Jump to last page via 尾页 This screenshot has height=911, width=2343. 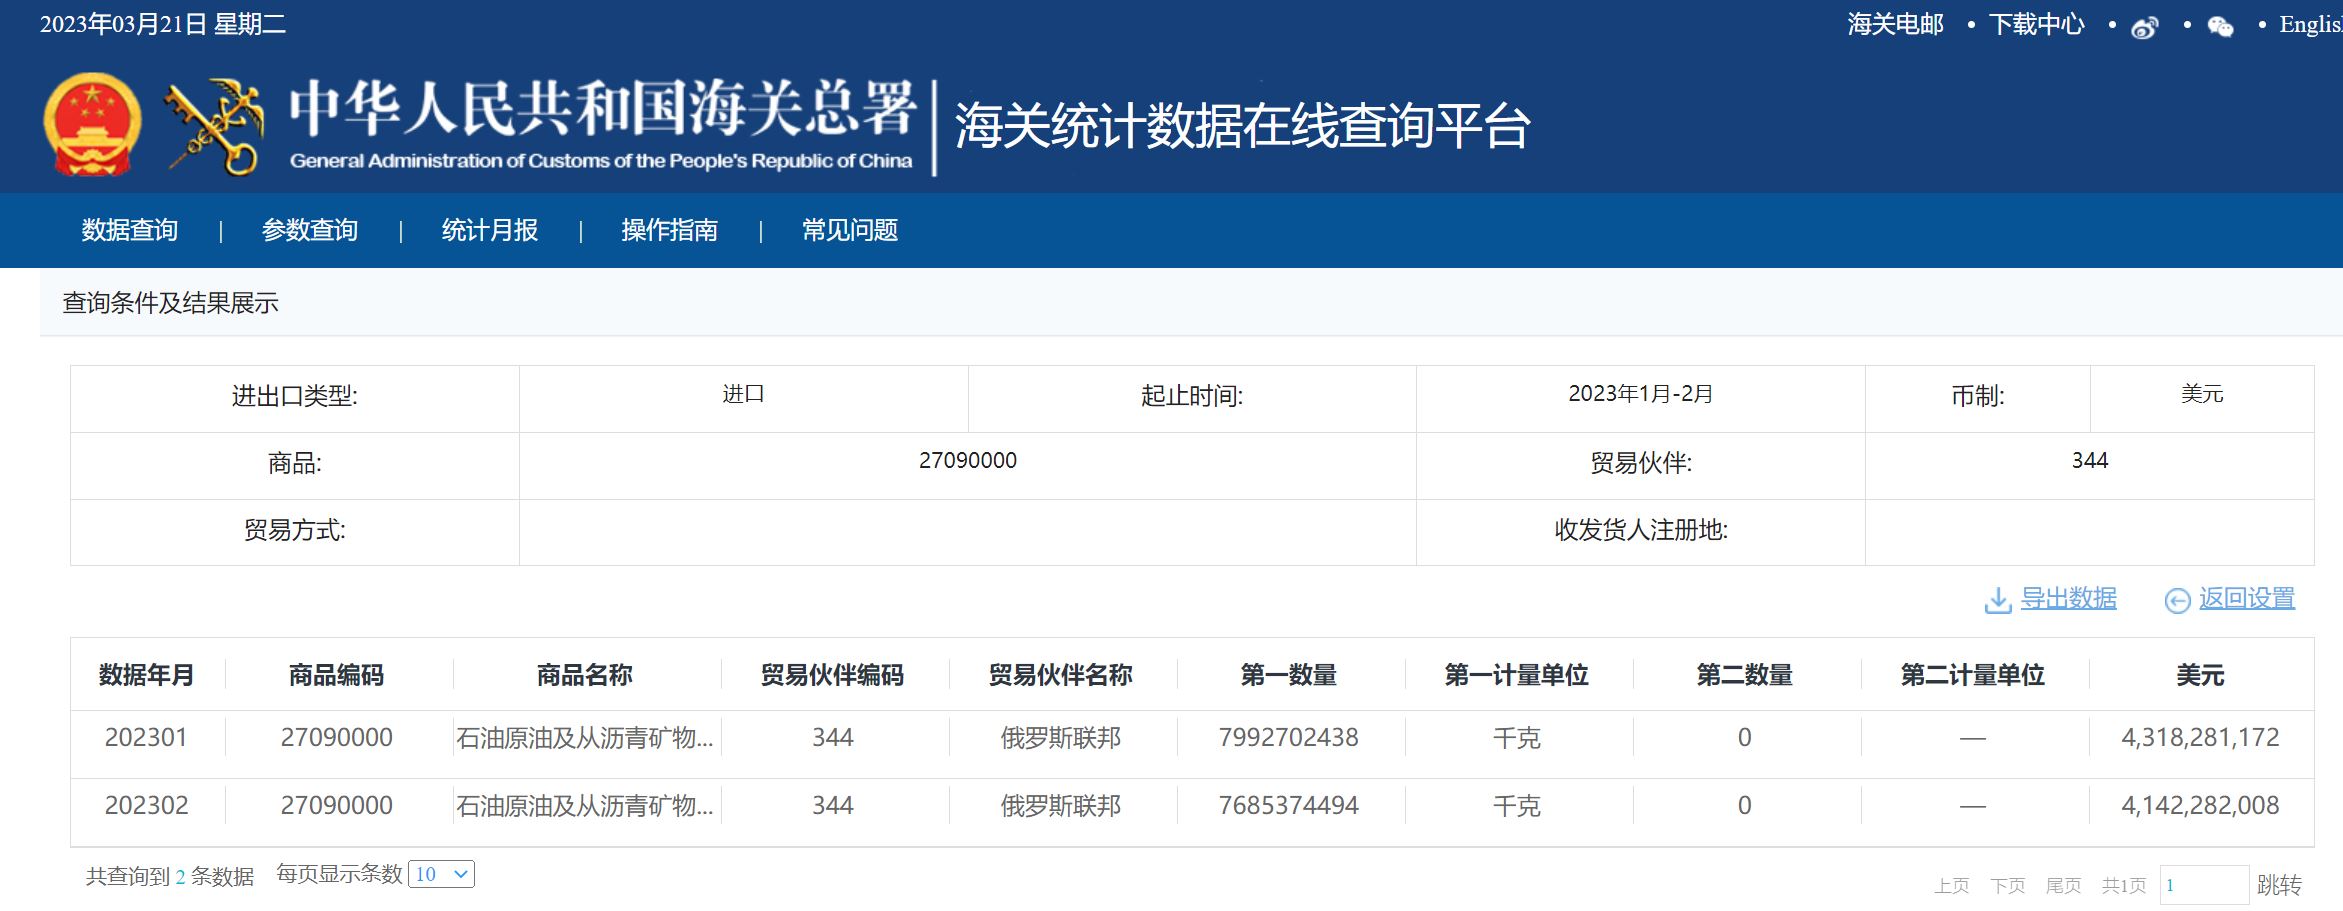point(2063,885)
